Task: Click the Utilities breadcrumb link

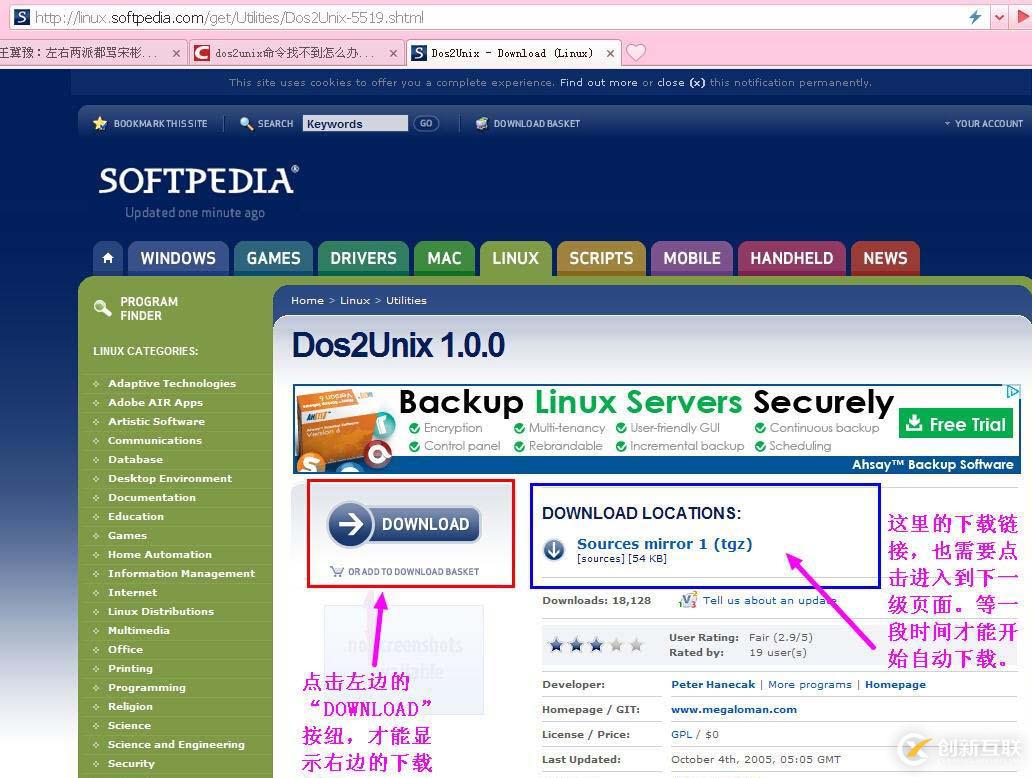Action: coord(406,300)
